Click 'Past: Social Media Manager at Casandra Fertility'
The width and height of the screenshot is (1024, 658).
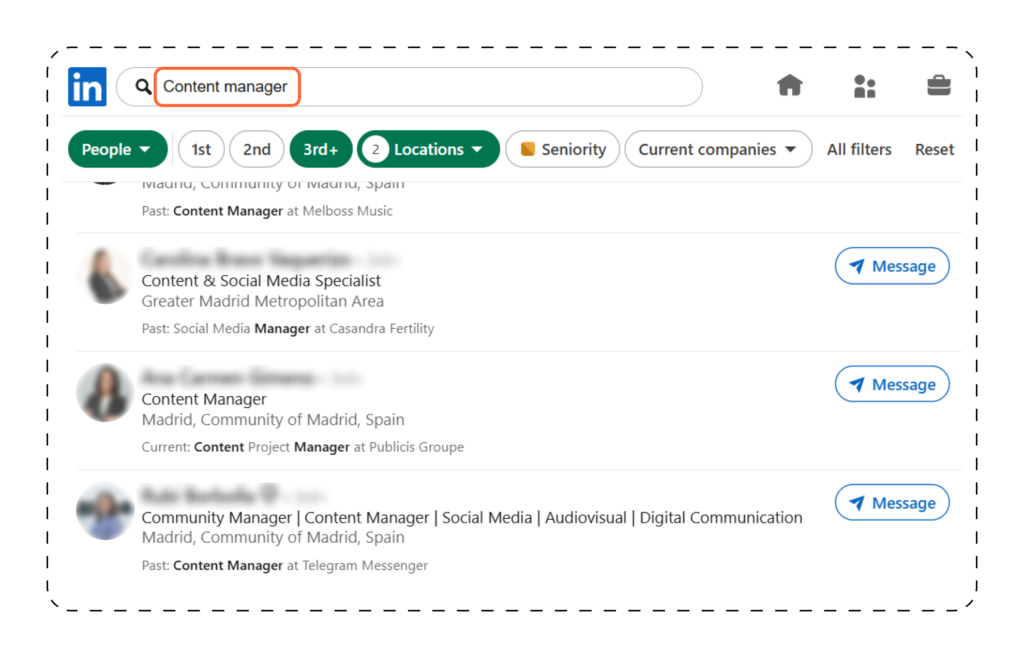click(288, 328)
